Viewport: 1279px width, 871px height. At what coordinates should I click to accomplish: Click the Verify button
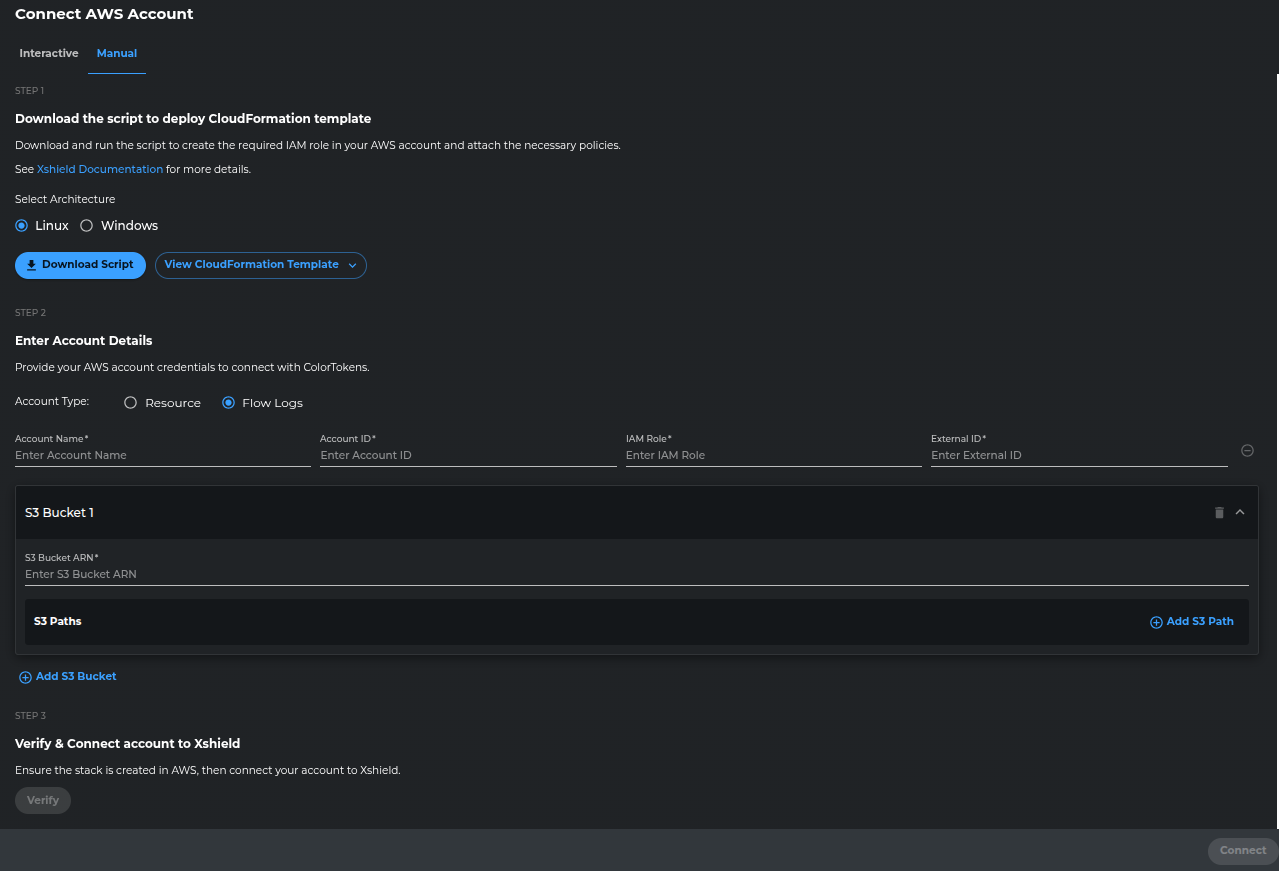(x=43, y=801)
